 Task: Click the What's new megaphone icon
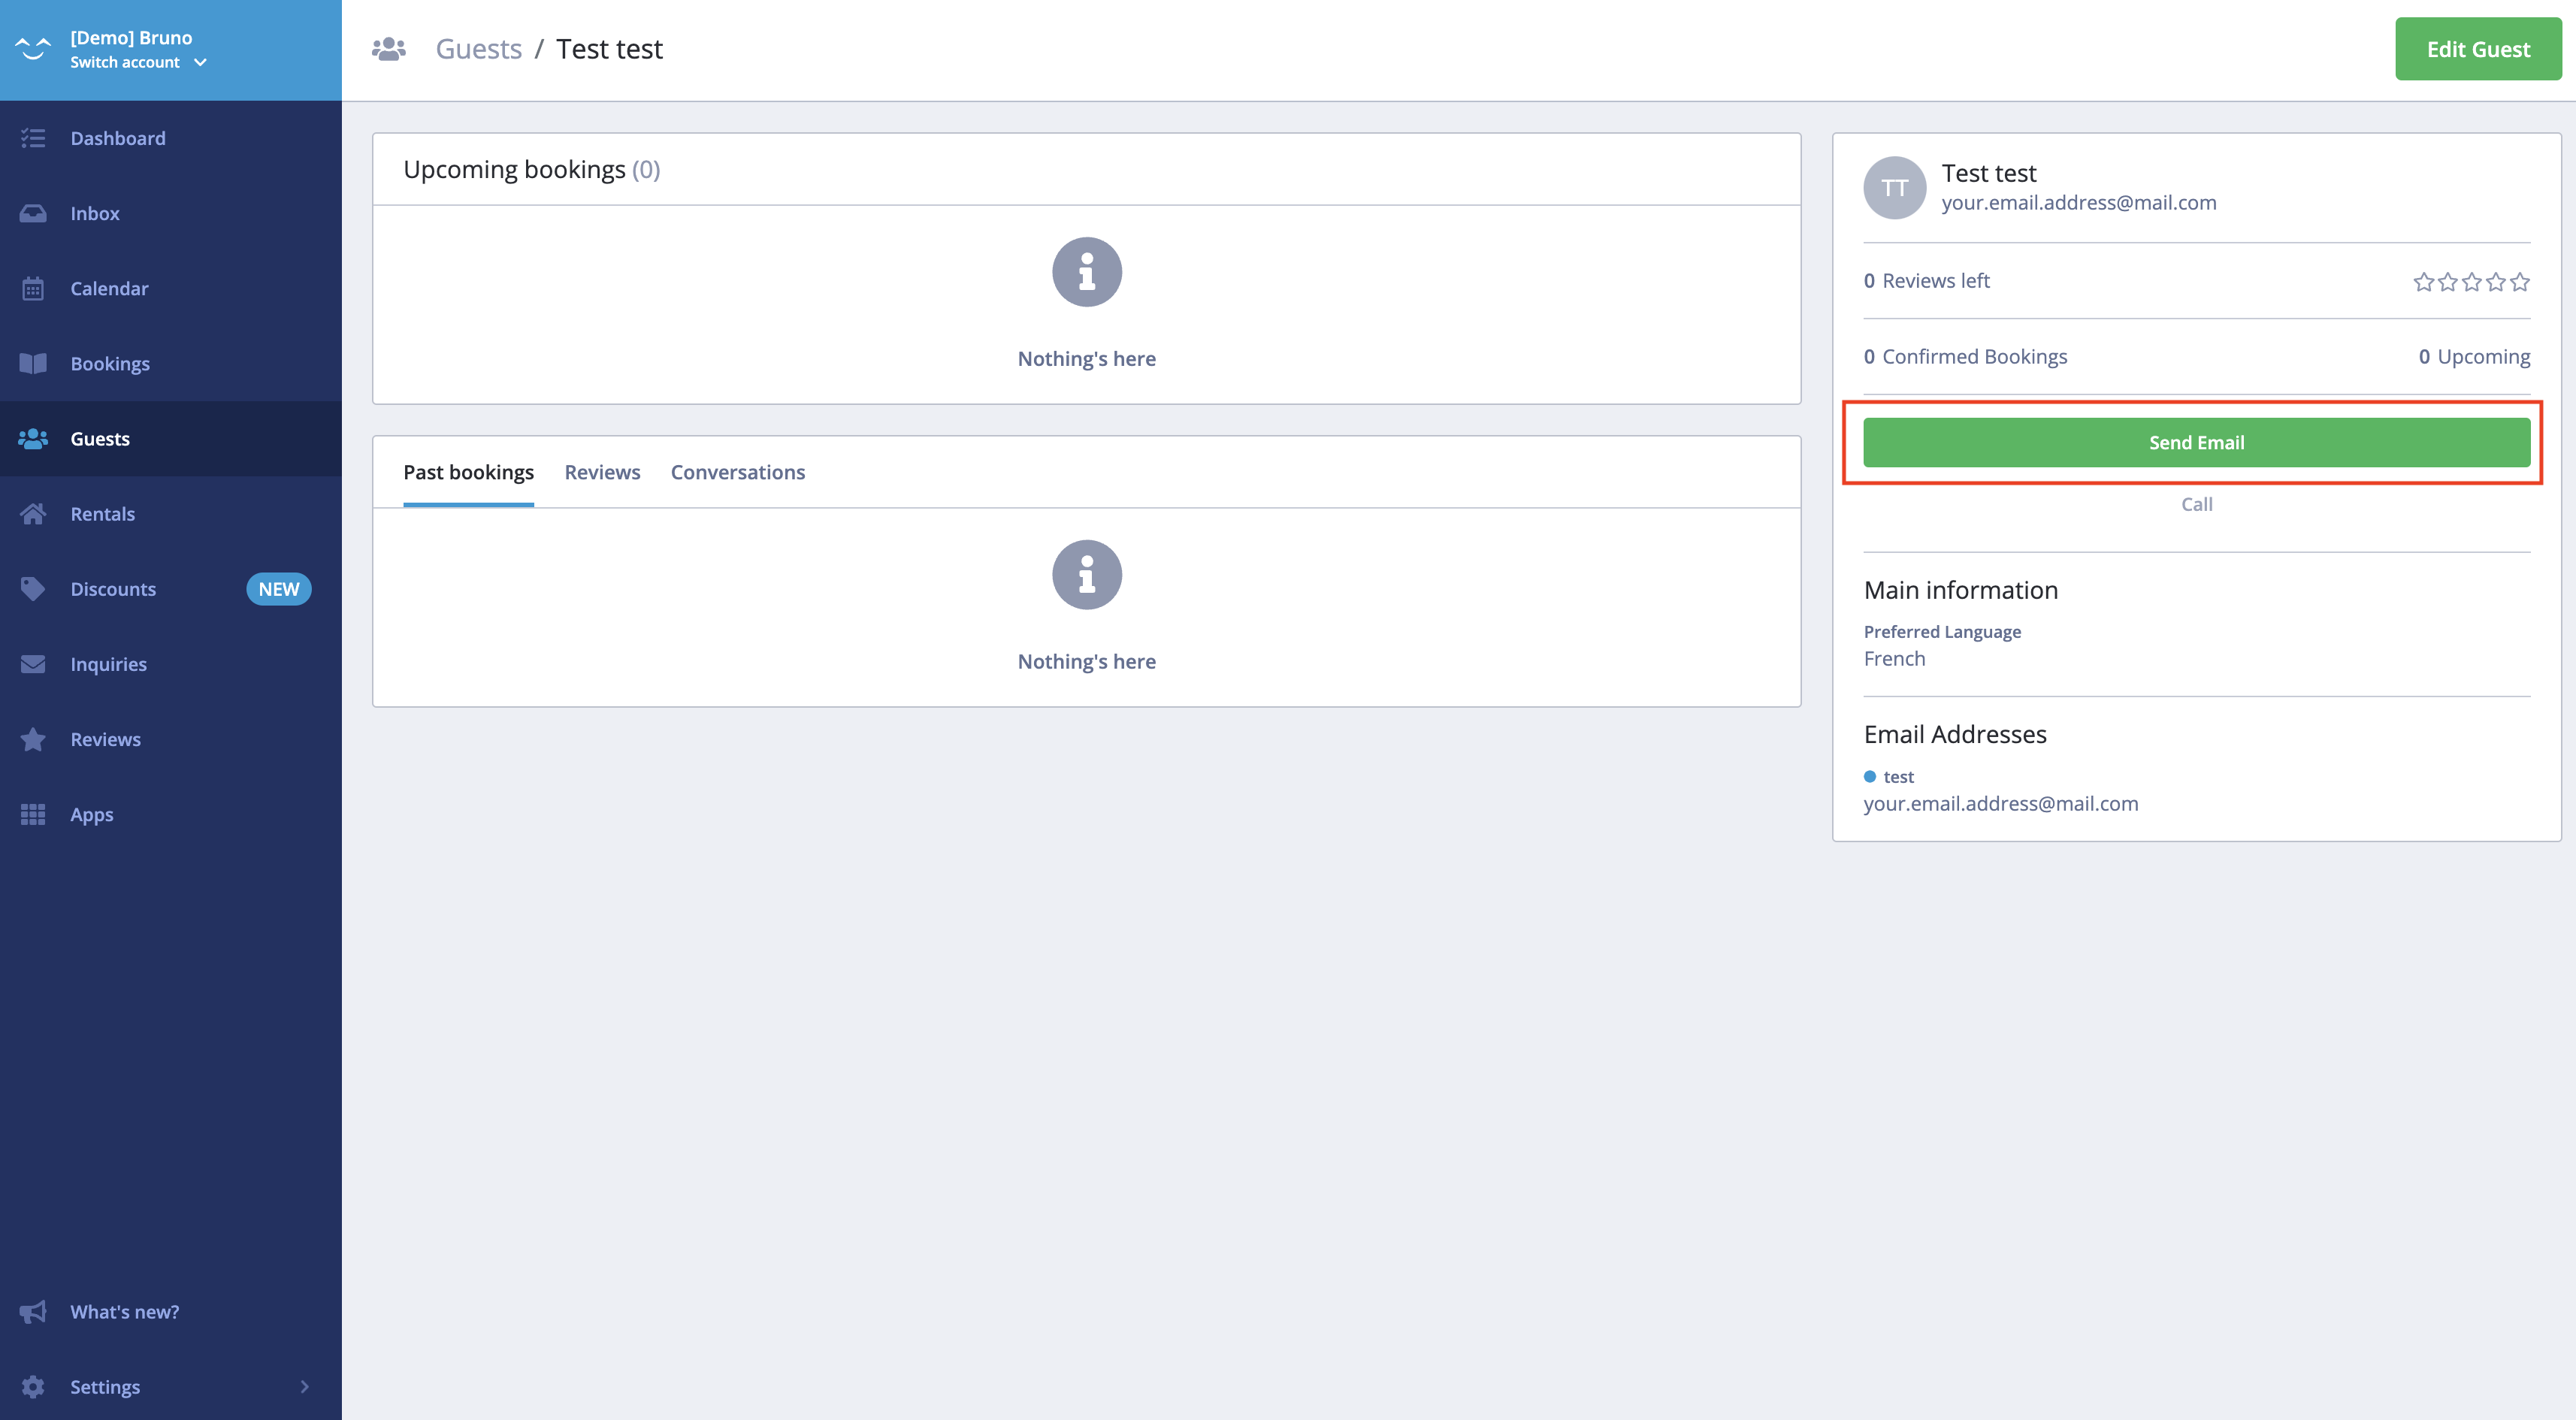[33, 1312]
